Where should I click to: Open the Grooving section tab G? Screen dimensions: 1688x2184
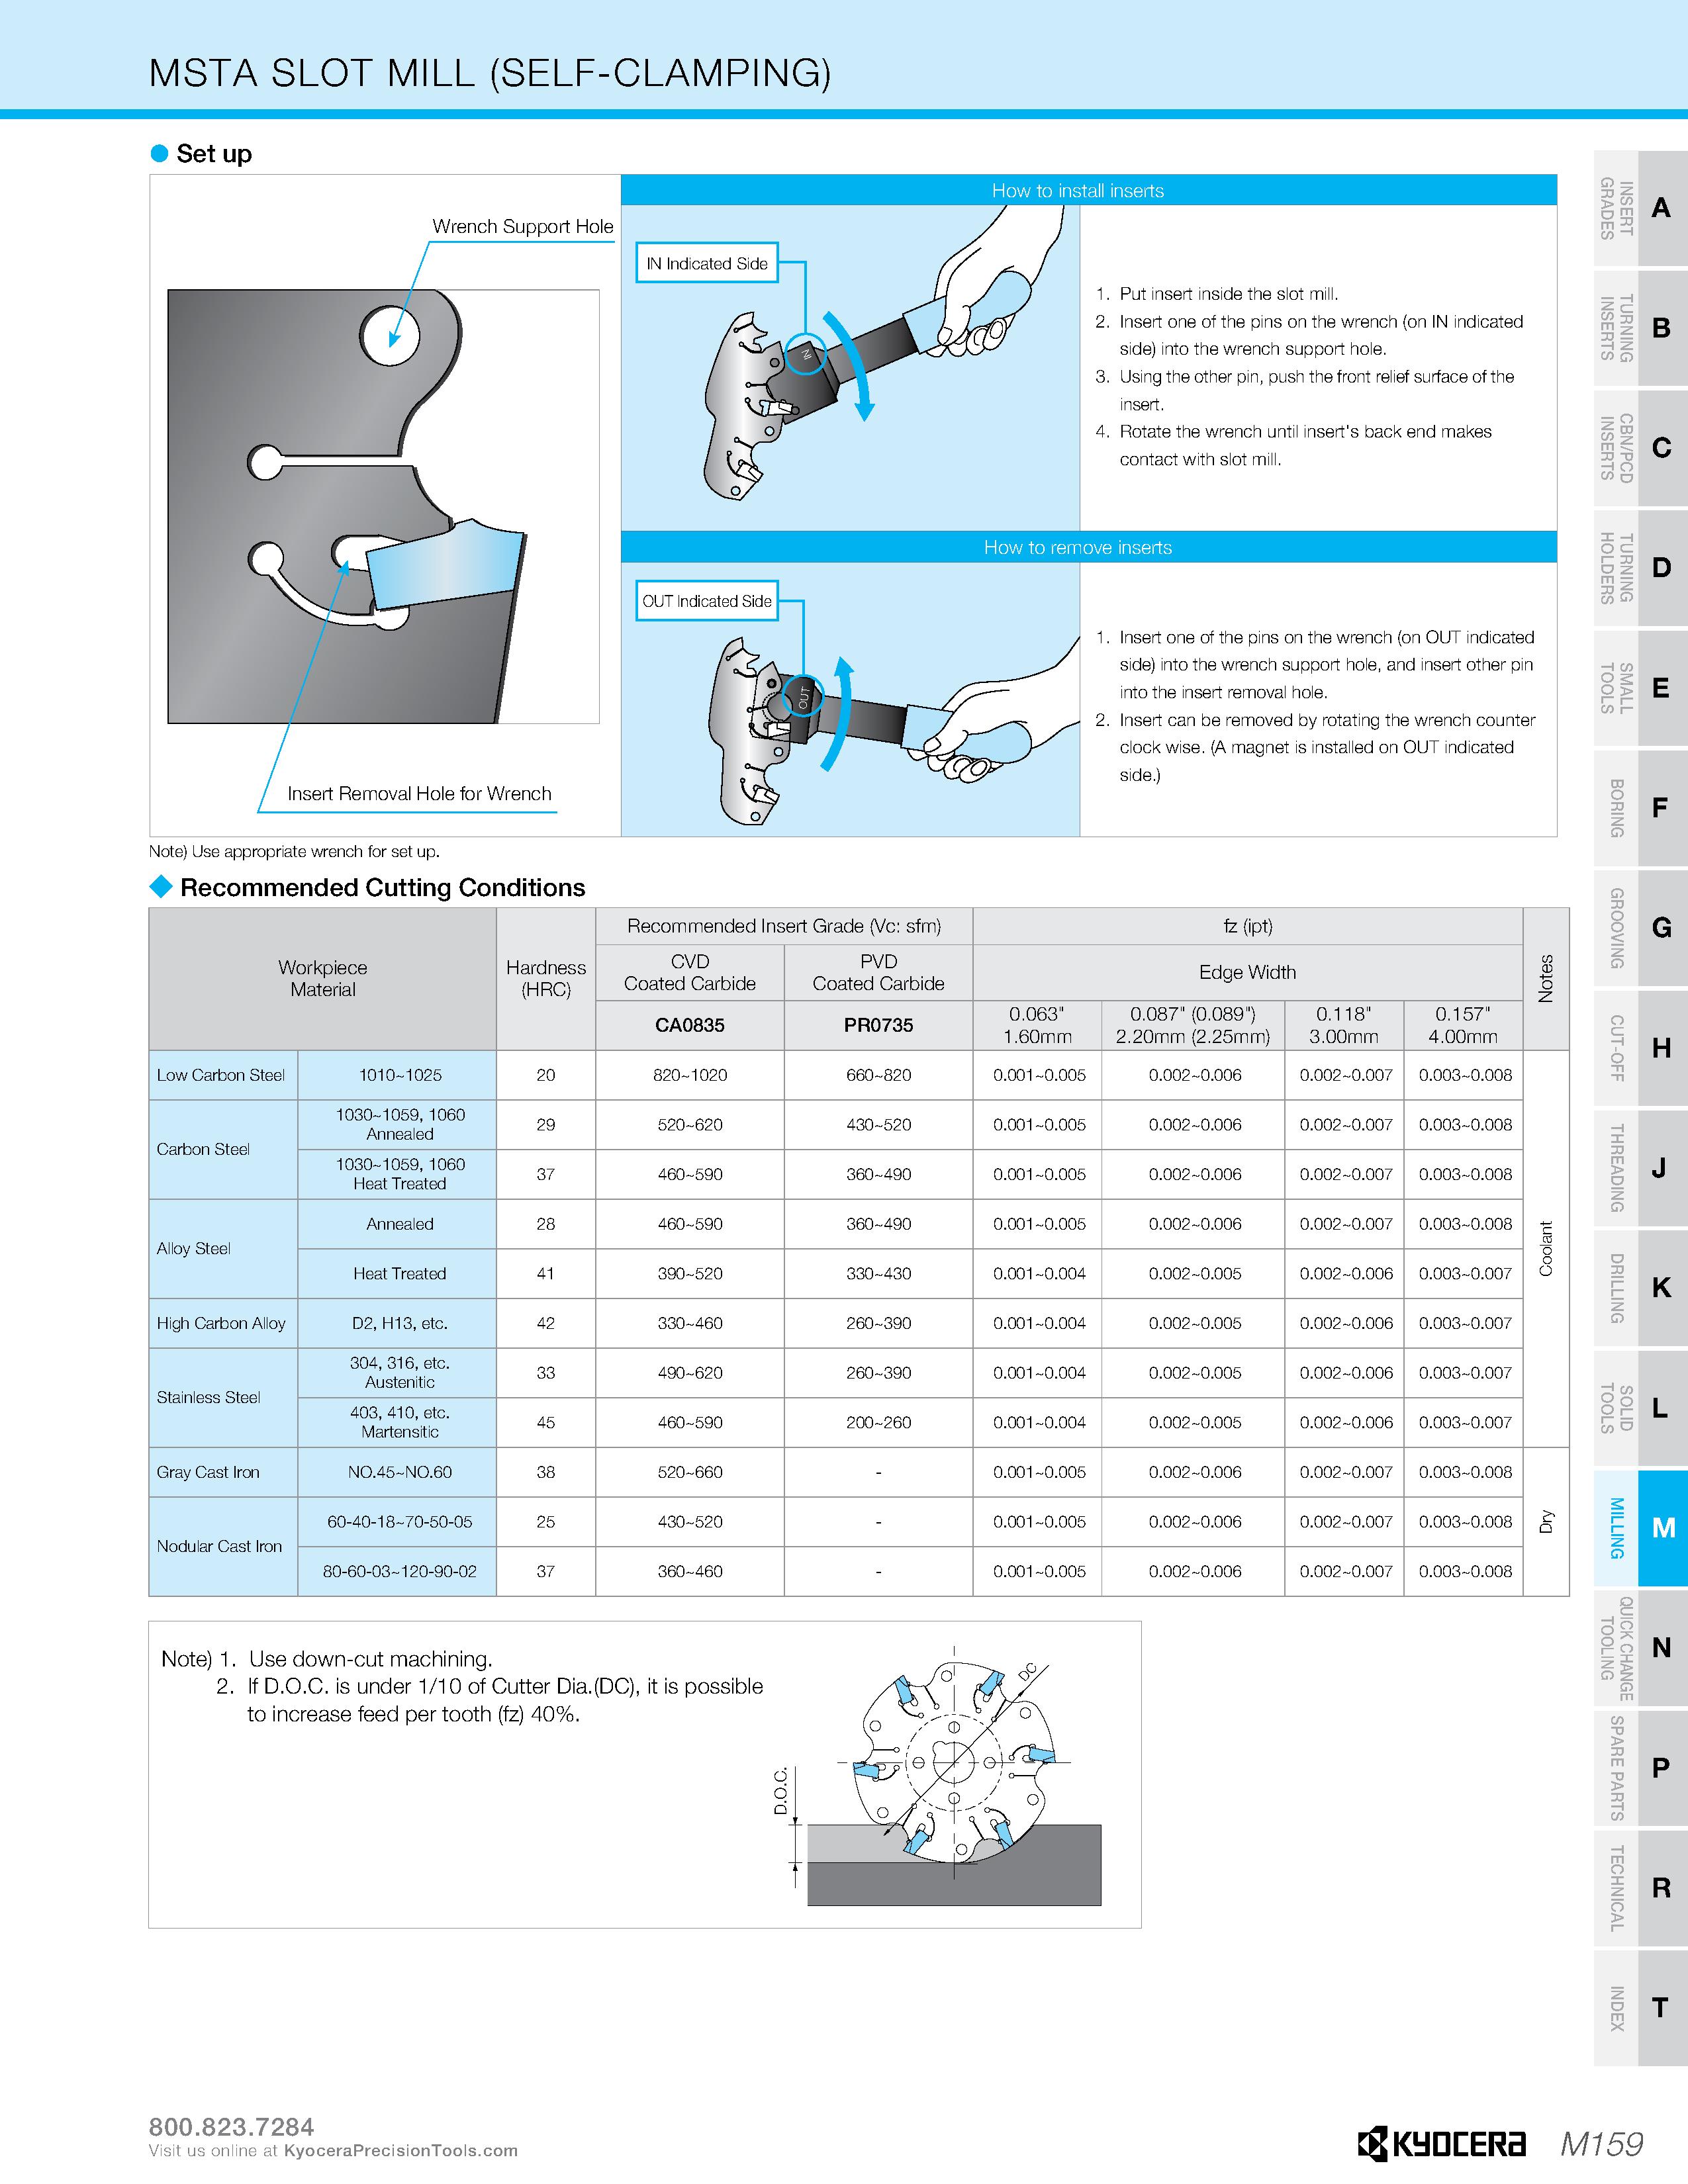pyautogui.click(x=1640, y=928)
